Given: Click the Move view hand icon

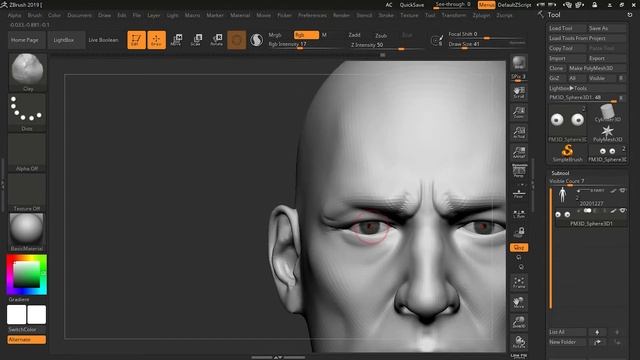Looking at the screenshot, I should point(519,302).
